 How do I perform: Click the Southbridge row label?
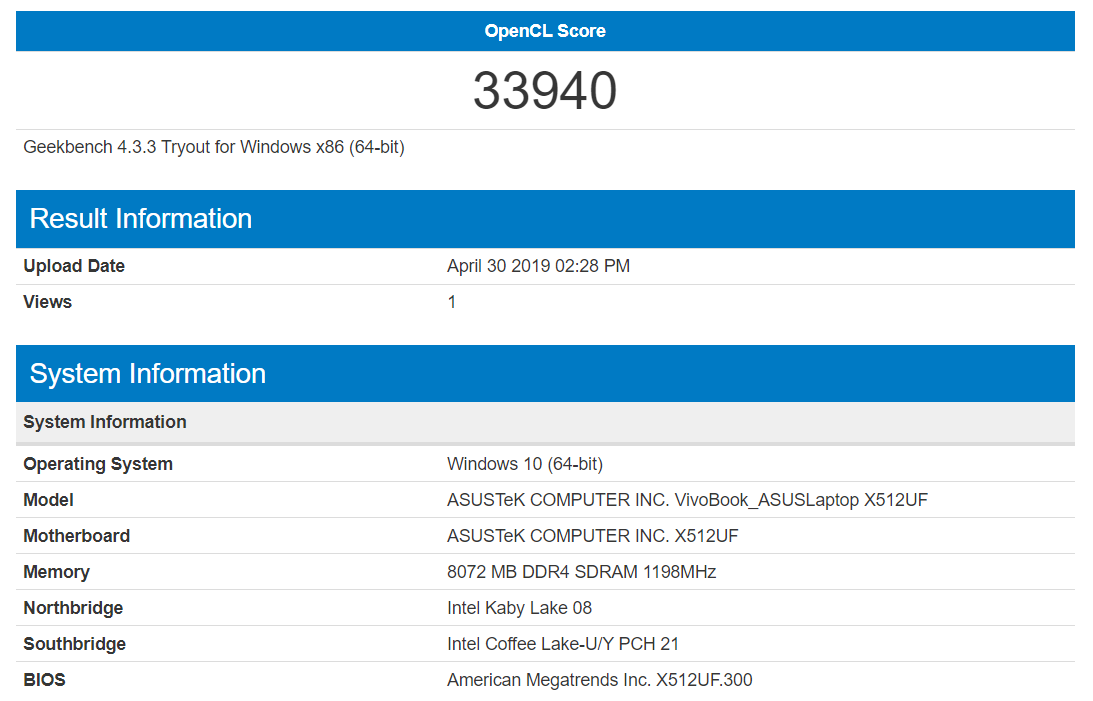pos(75,644)
